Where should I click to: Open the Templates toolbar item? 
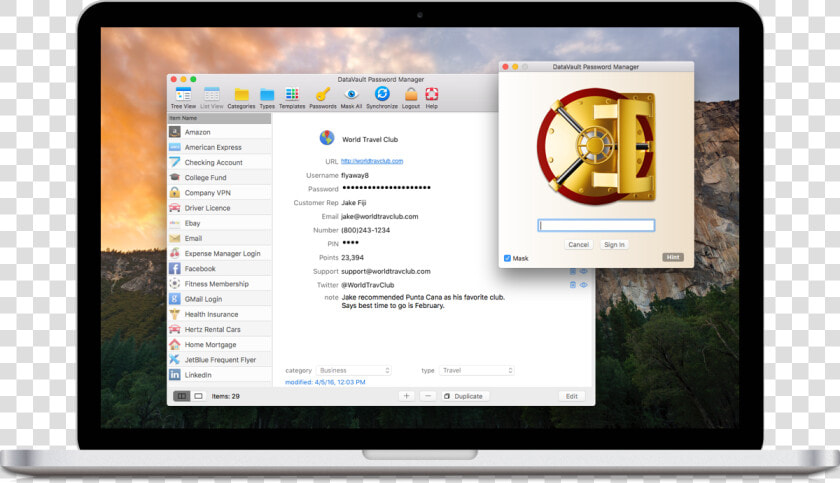292,99
